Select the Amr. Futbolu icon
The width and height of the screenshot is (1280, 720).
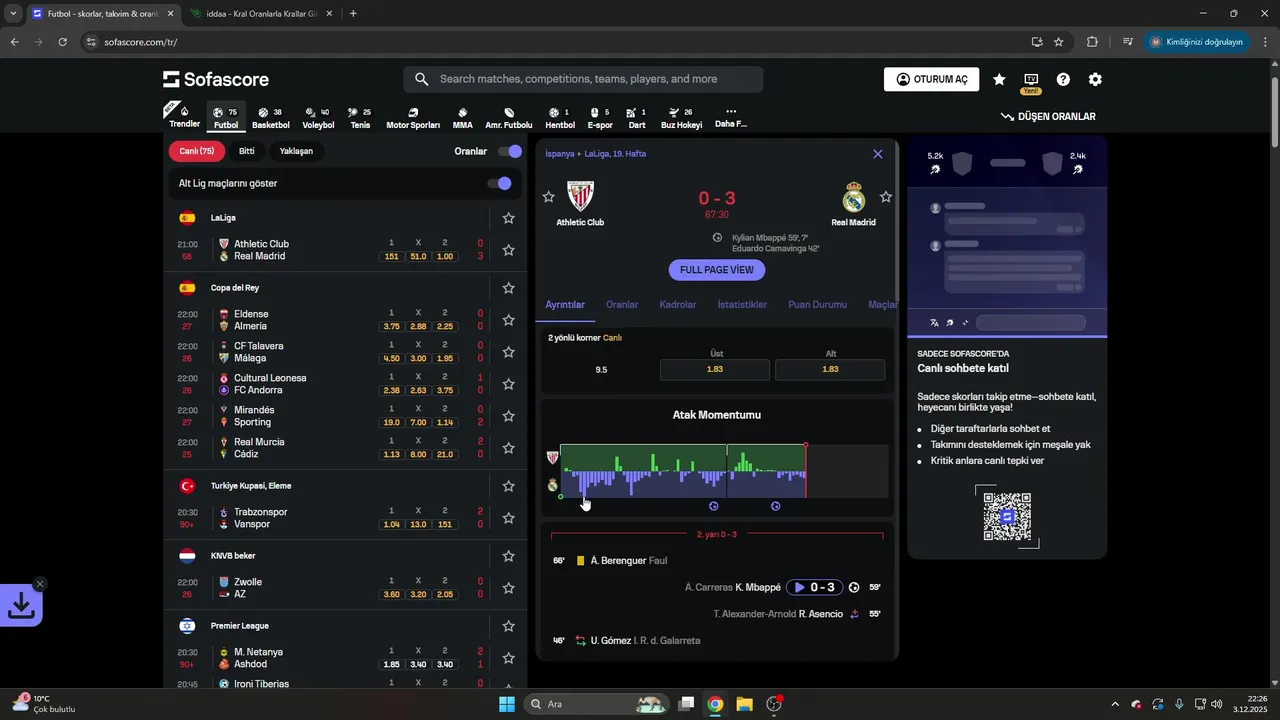coord(508,118)
